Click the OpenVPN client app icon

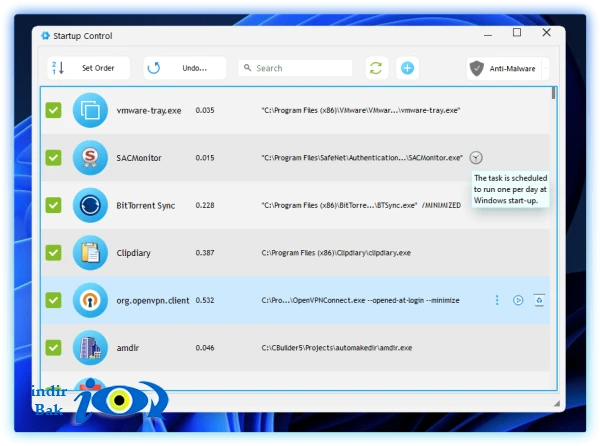click(x=90, y=300)
